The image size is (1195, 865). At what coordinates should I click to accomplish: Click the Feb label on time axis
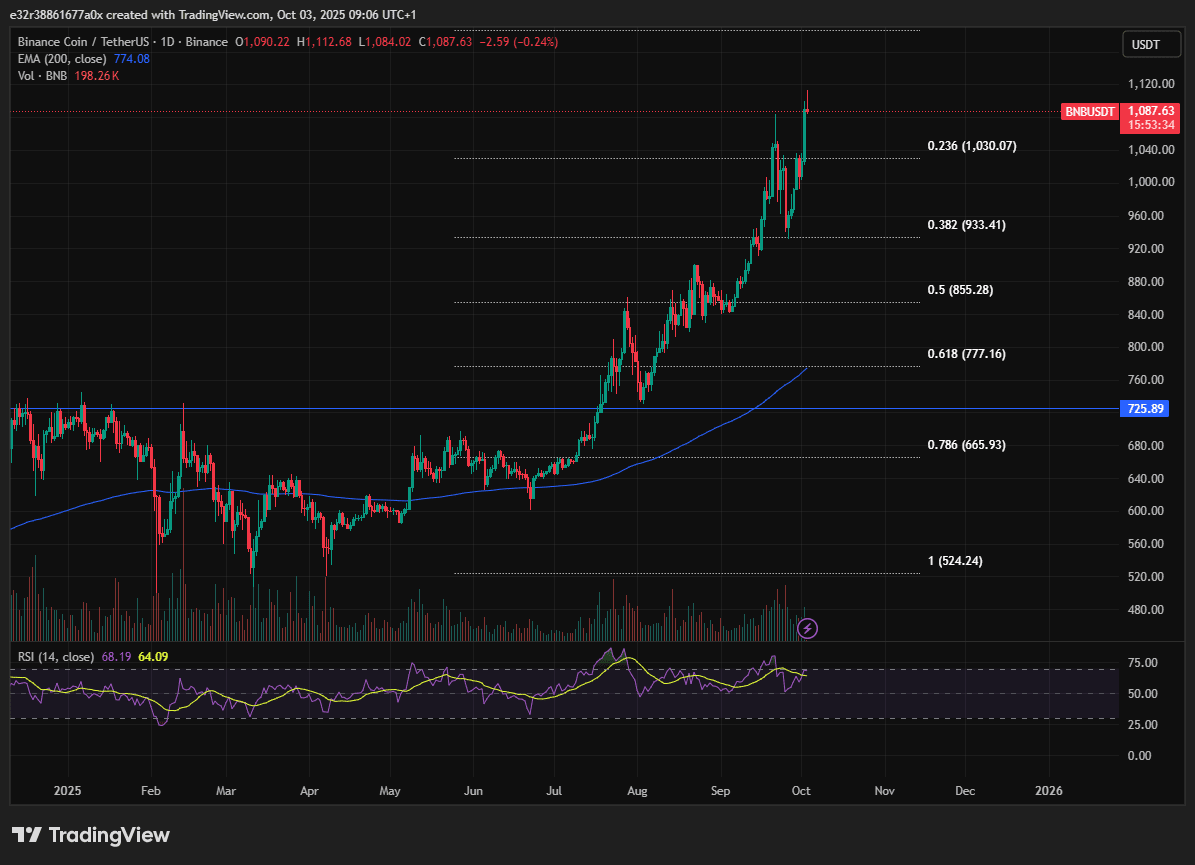[x=151, y=791]
